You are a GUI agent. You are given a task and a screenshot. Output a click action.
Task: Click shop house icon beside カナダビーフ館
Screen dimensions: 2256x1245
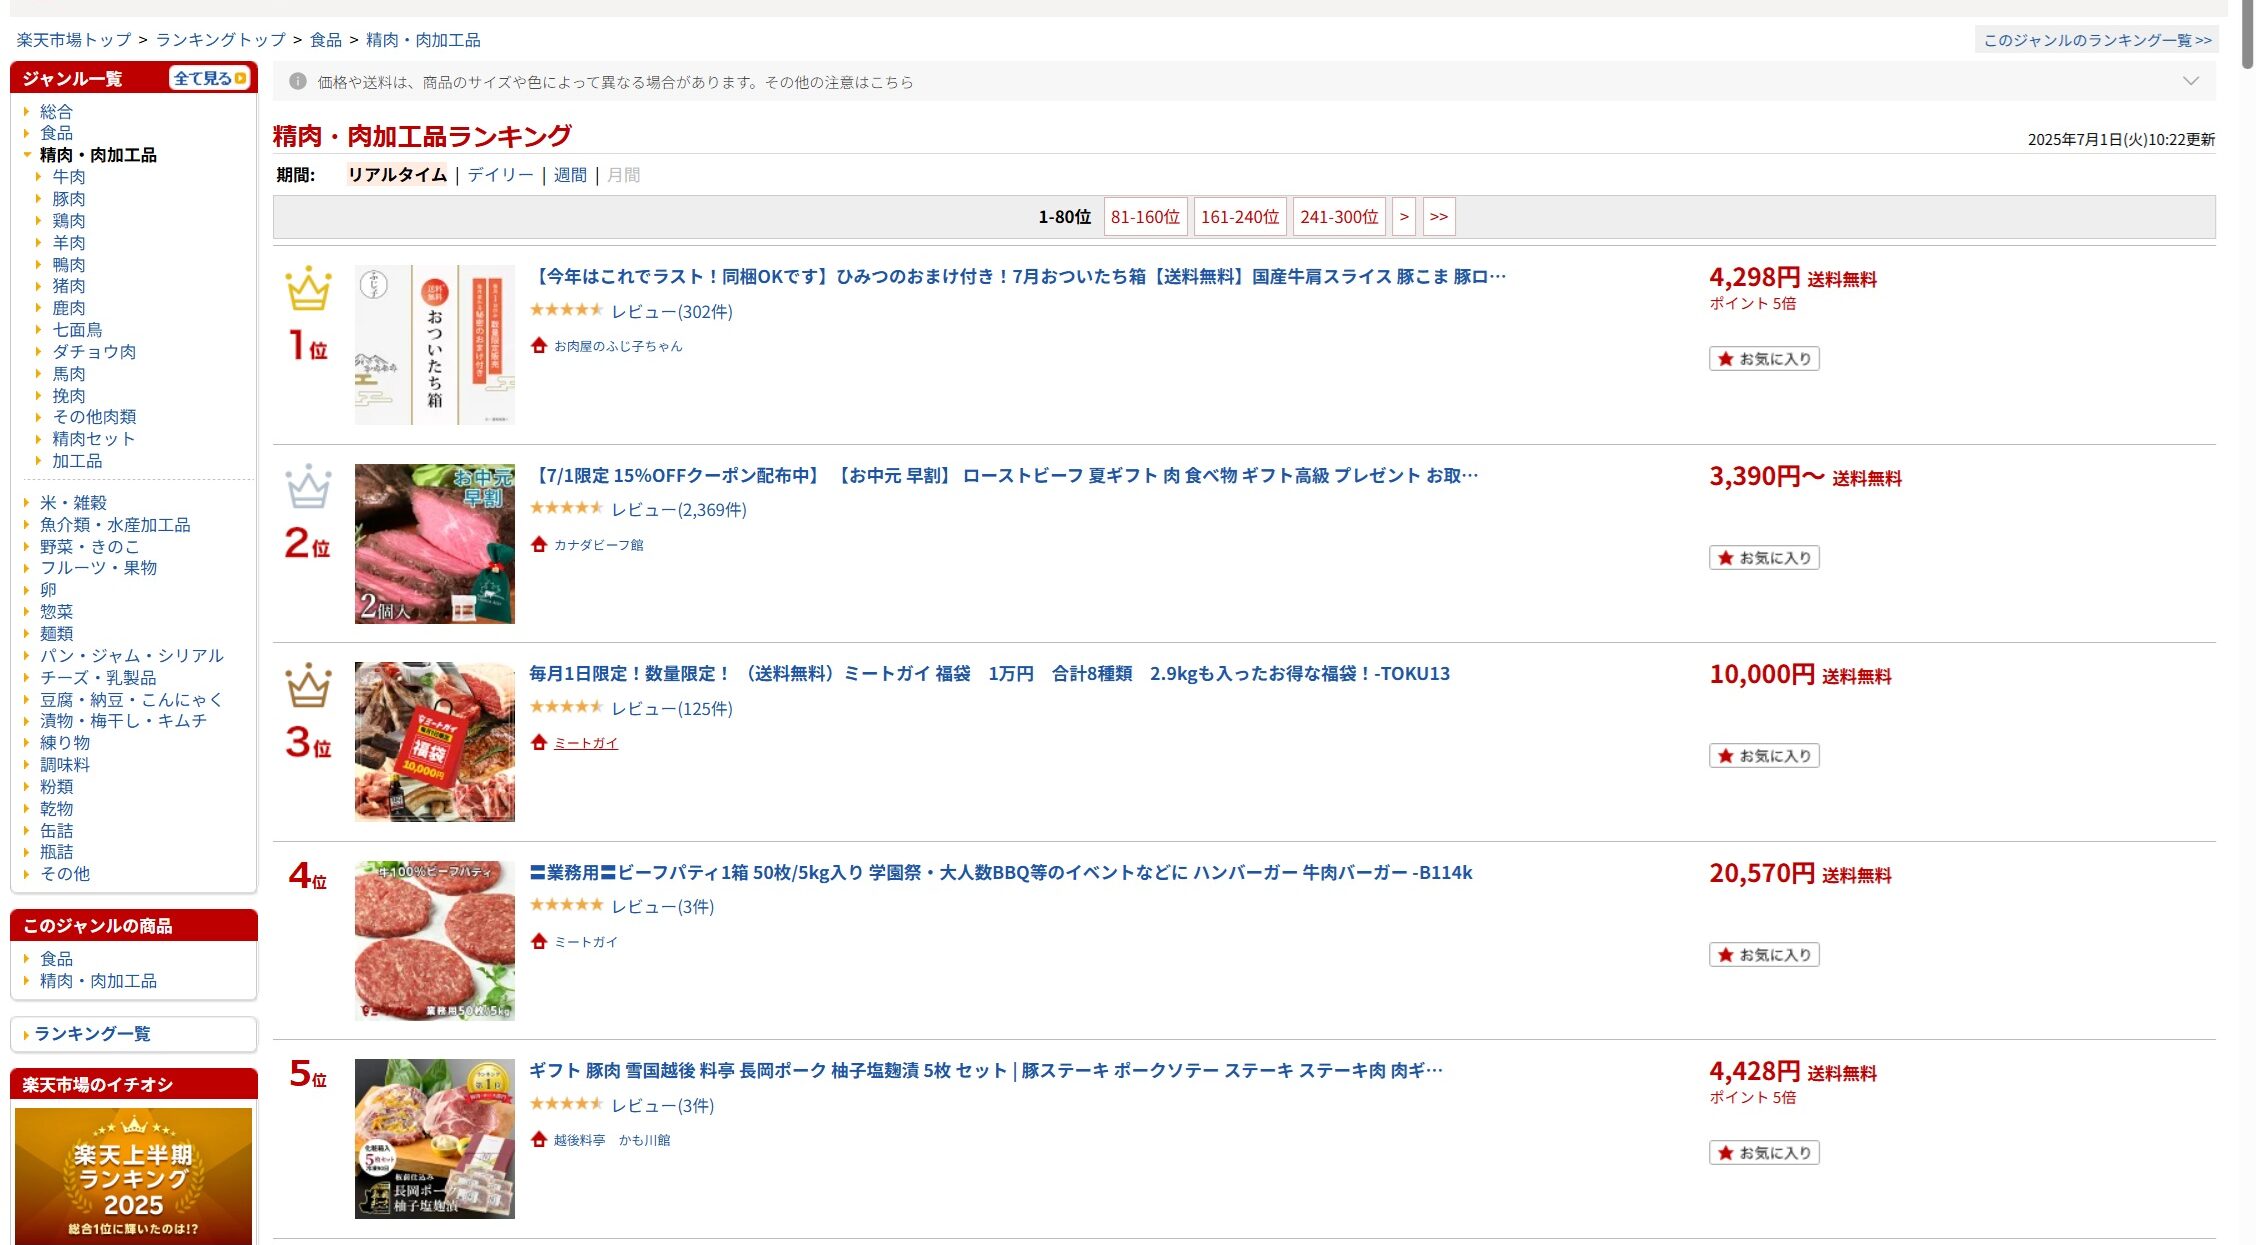(x=539, y=544)
